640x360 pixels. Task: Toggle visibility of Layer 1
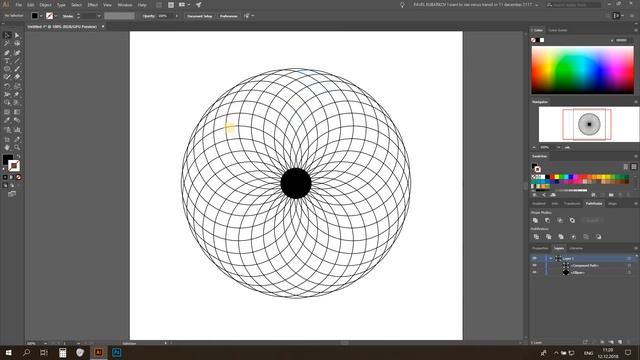[x=534, y=258]
